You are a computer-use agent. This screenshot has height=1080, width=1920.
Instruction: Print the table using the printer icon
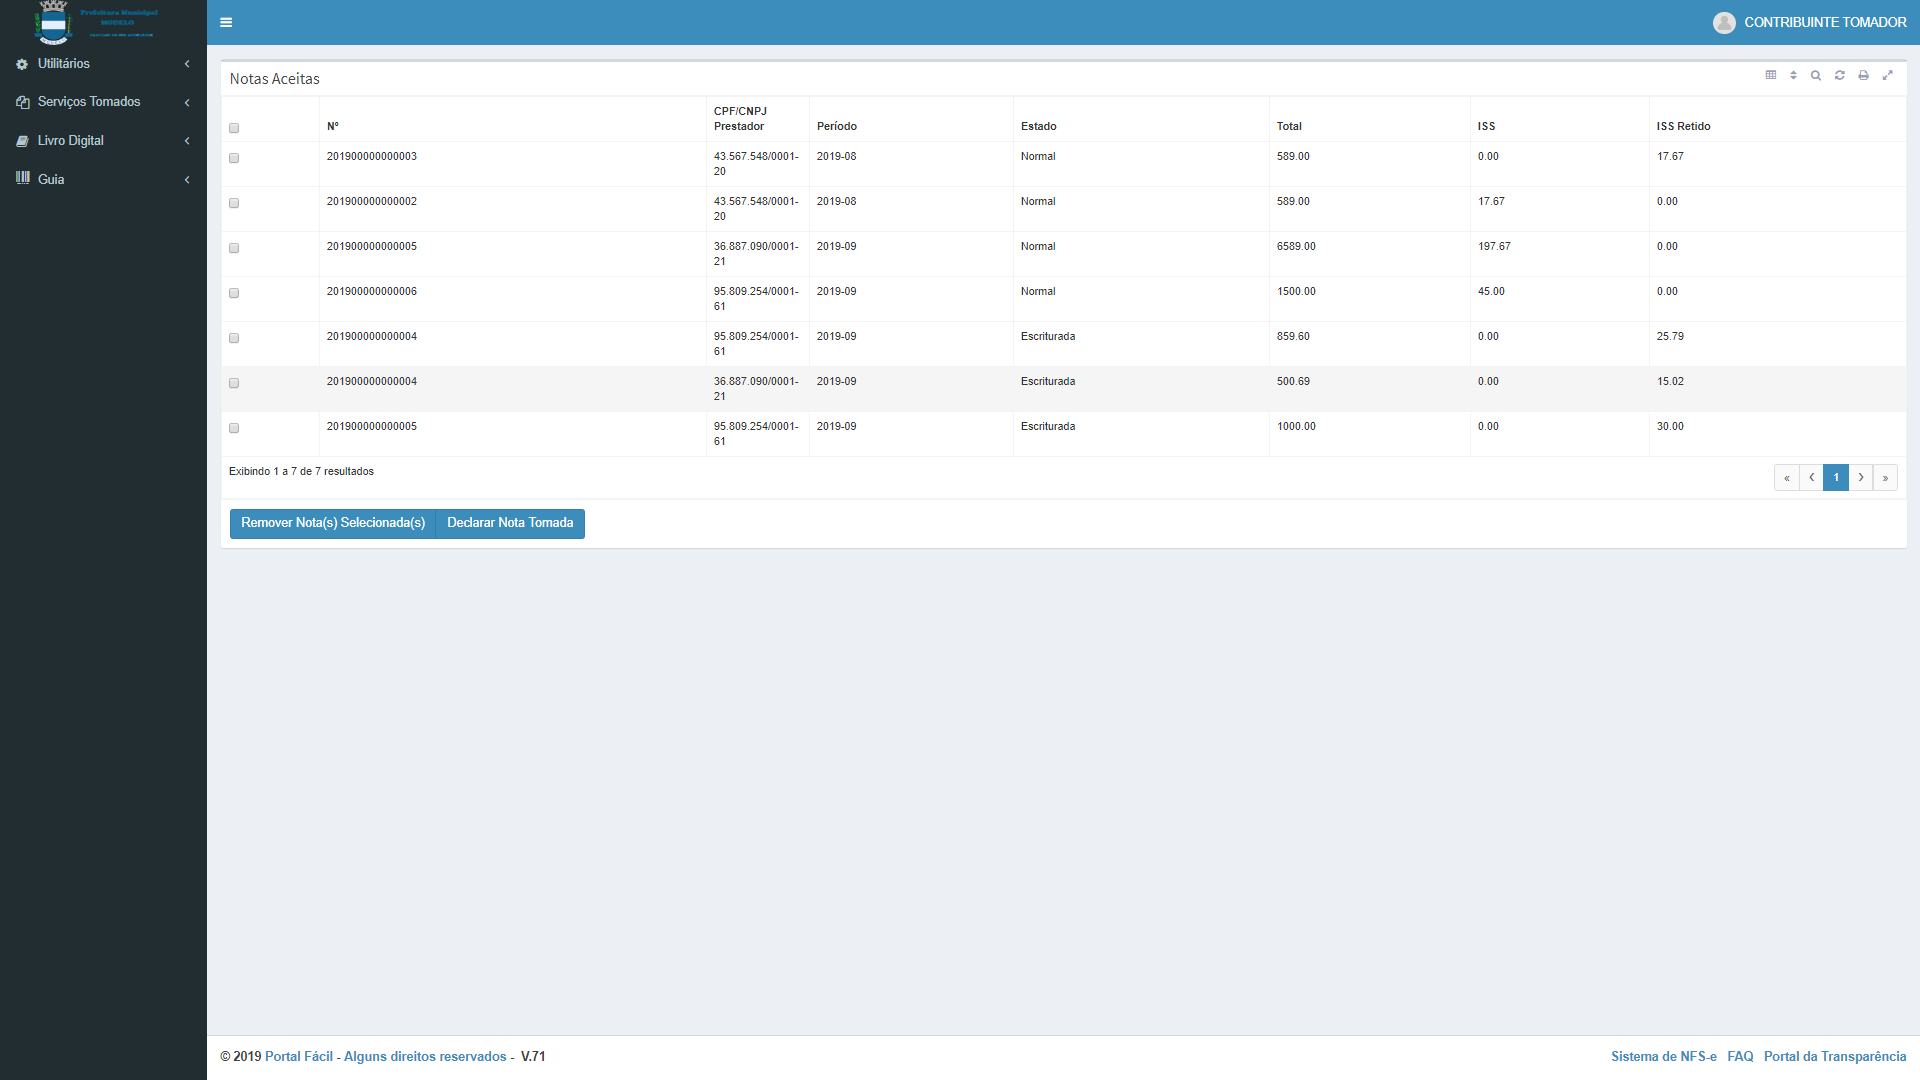coord(1863,75)
